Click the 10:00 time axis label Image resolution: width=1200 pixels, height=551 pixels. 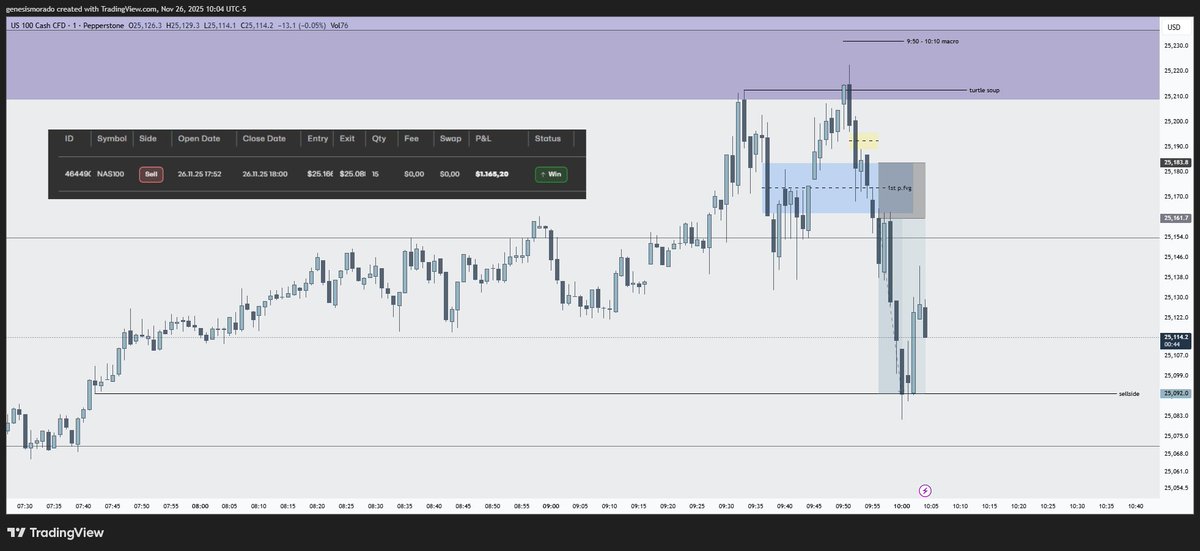901,507
